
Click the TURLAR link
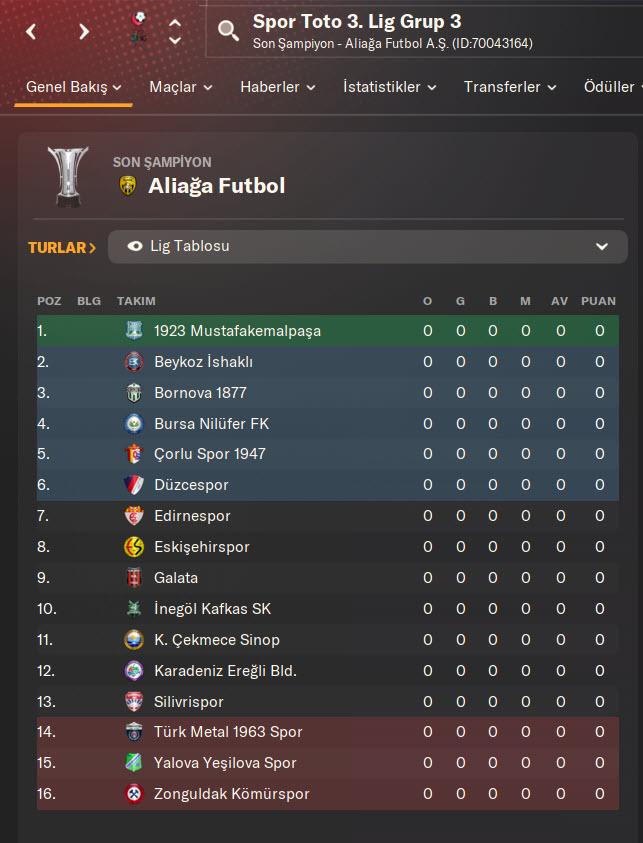[62, 247]
